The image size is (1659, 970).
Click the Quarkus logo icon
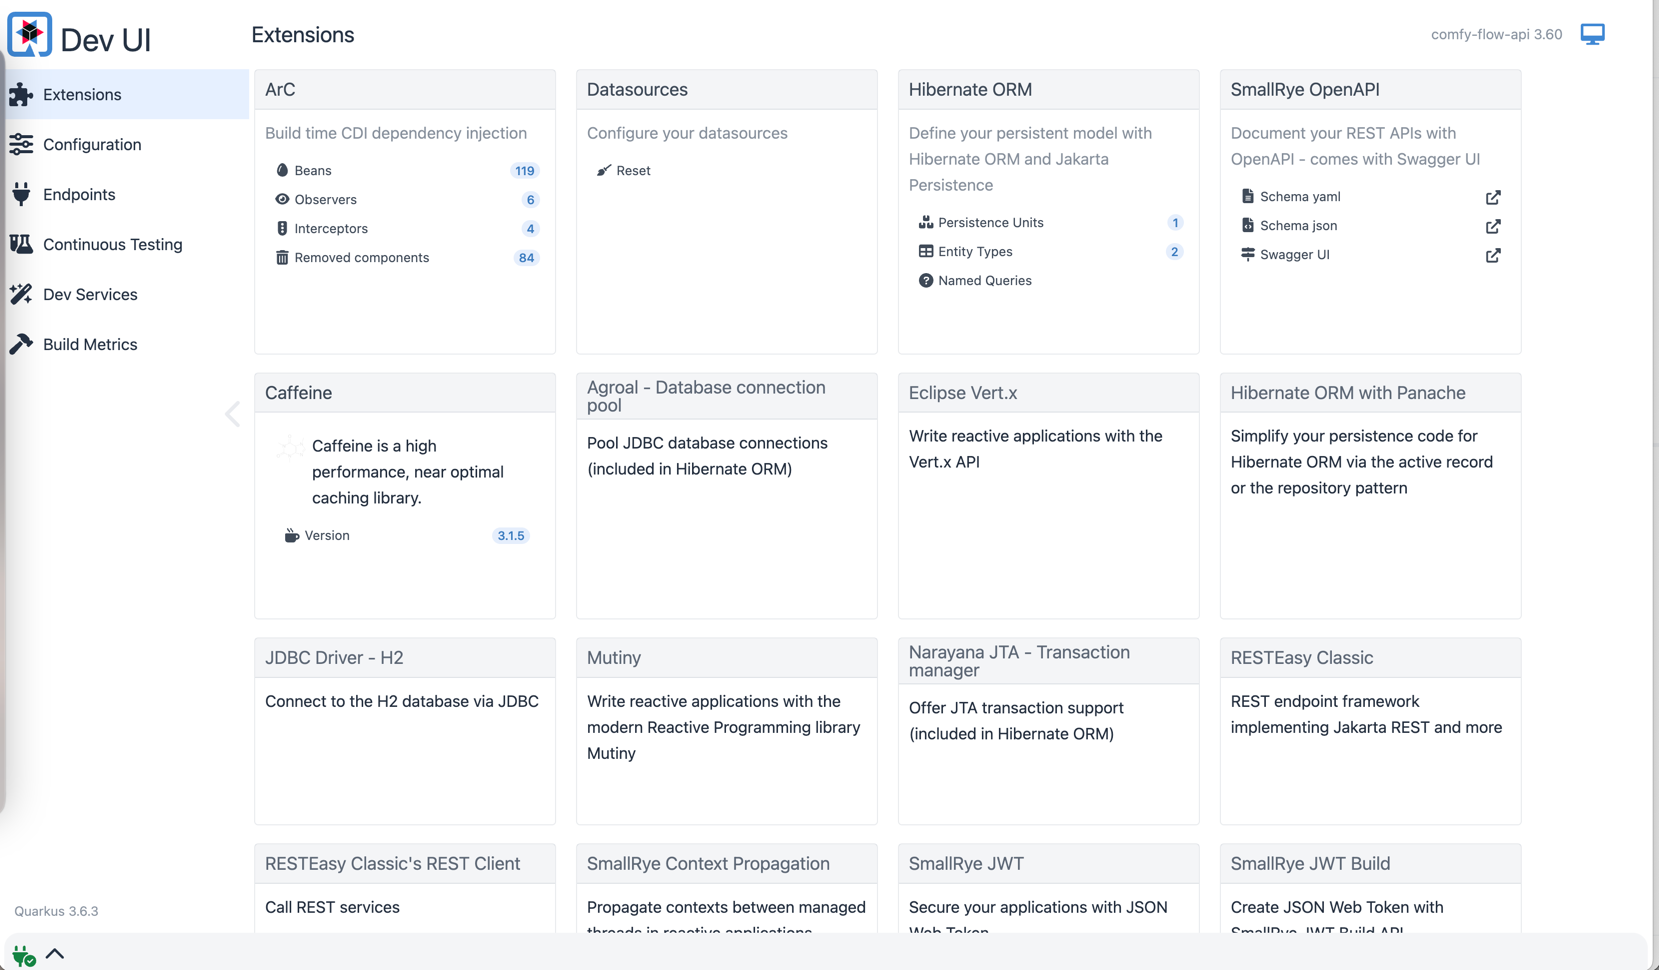30,35
